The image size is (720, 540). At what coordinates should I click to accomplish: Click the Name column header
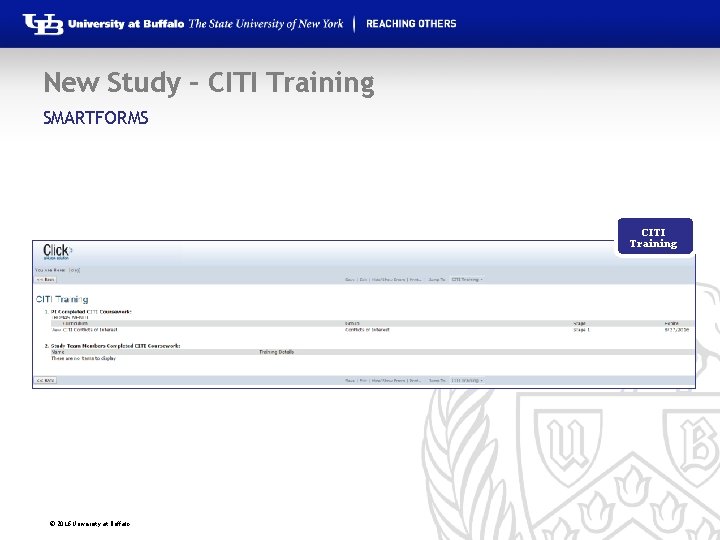[x=58, y=352]
